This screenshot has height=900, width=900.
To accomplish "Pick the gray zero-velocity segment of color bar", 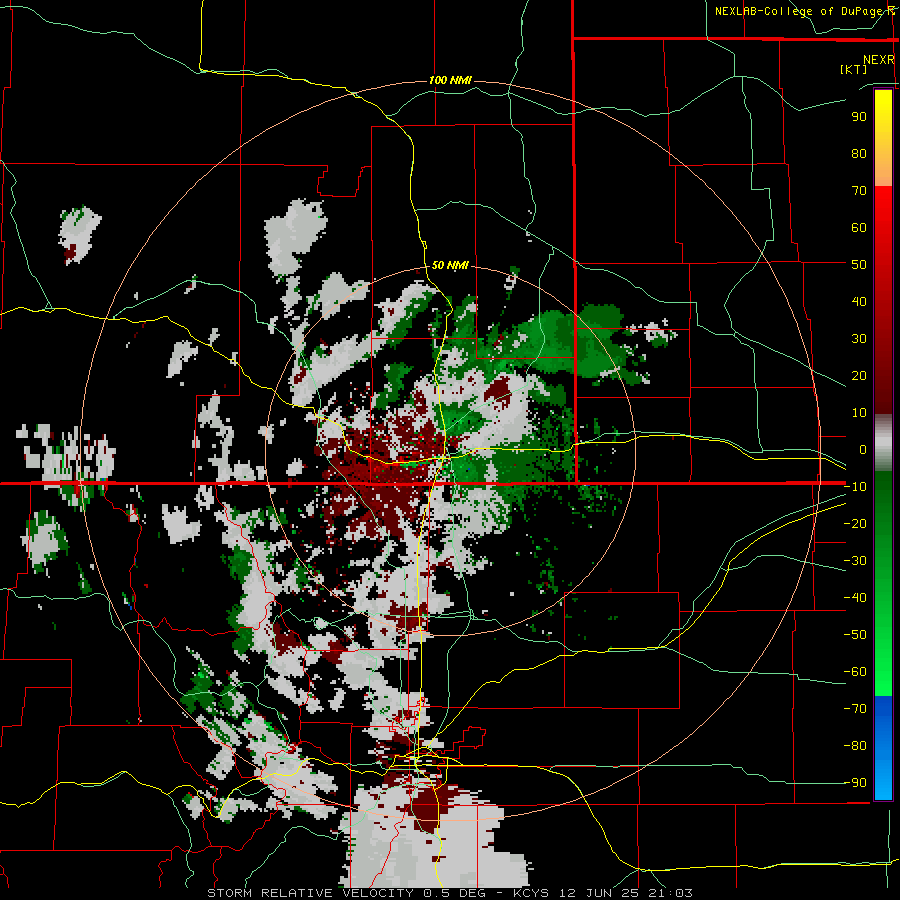I will (x=883, y=443).
